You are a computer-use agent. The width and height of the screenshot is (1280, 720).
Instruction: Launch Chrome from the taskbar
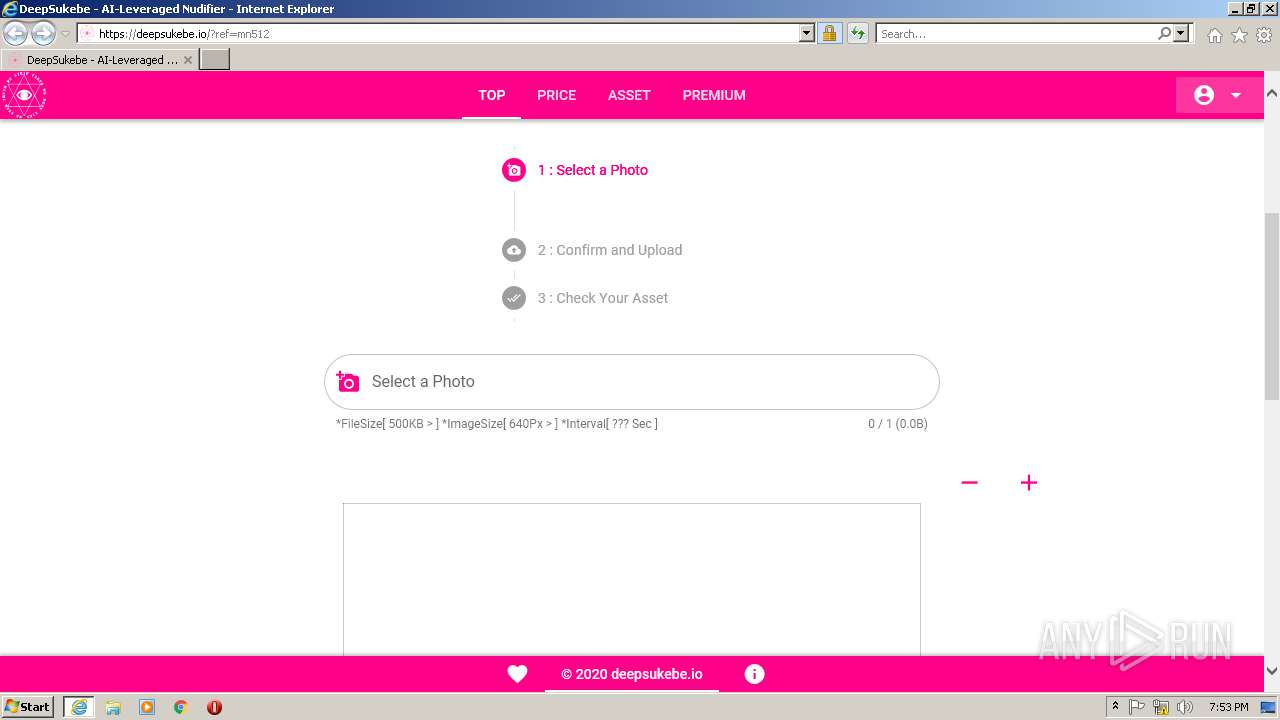point(181,706)
